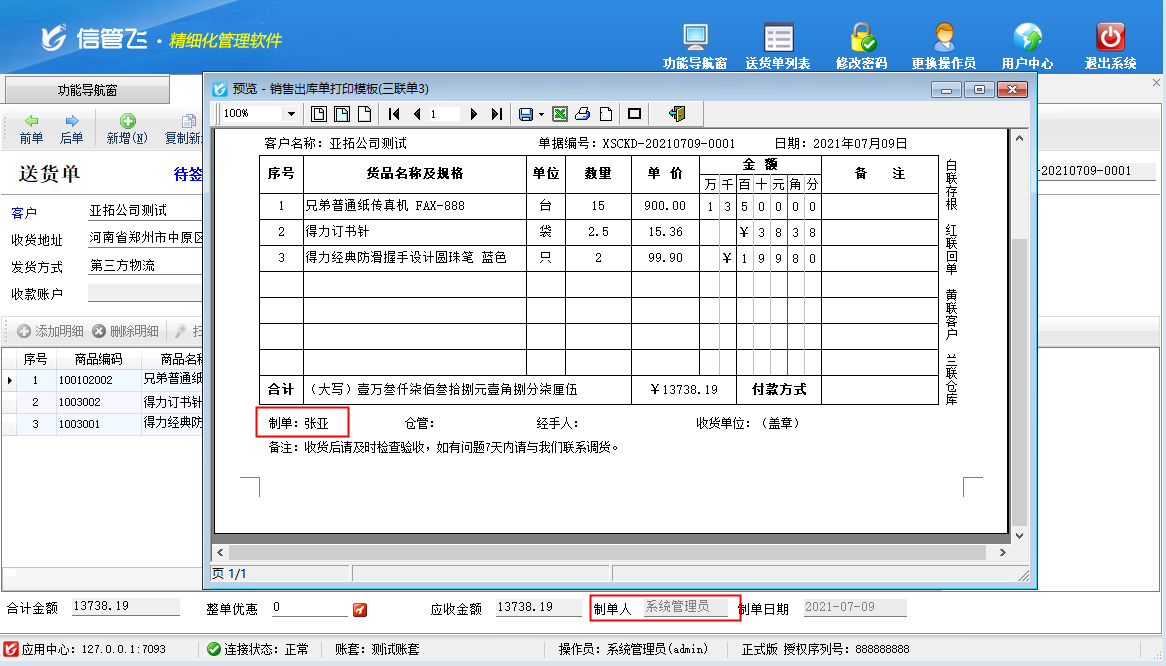1166x666 pixels.
Task: Go to previous order with 前单
Action: tap(31, 129)
